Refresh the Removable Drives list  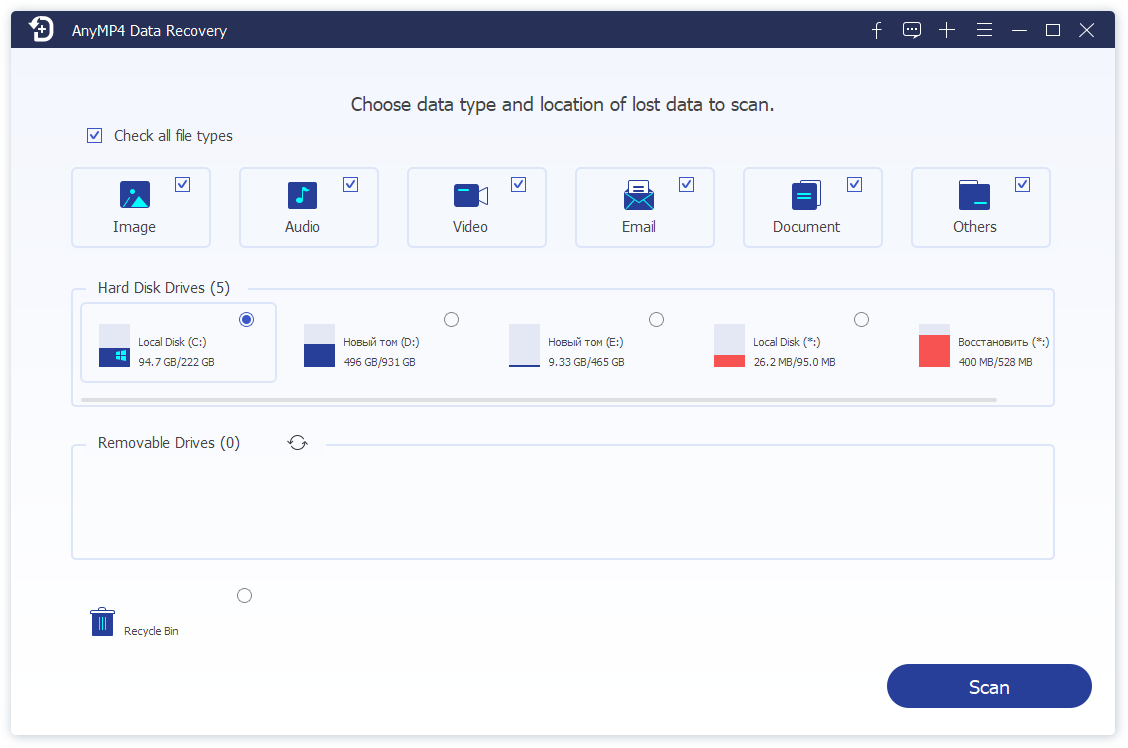point(297,442)
